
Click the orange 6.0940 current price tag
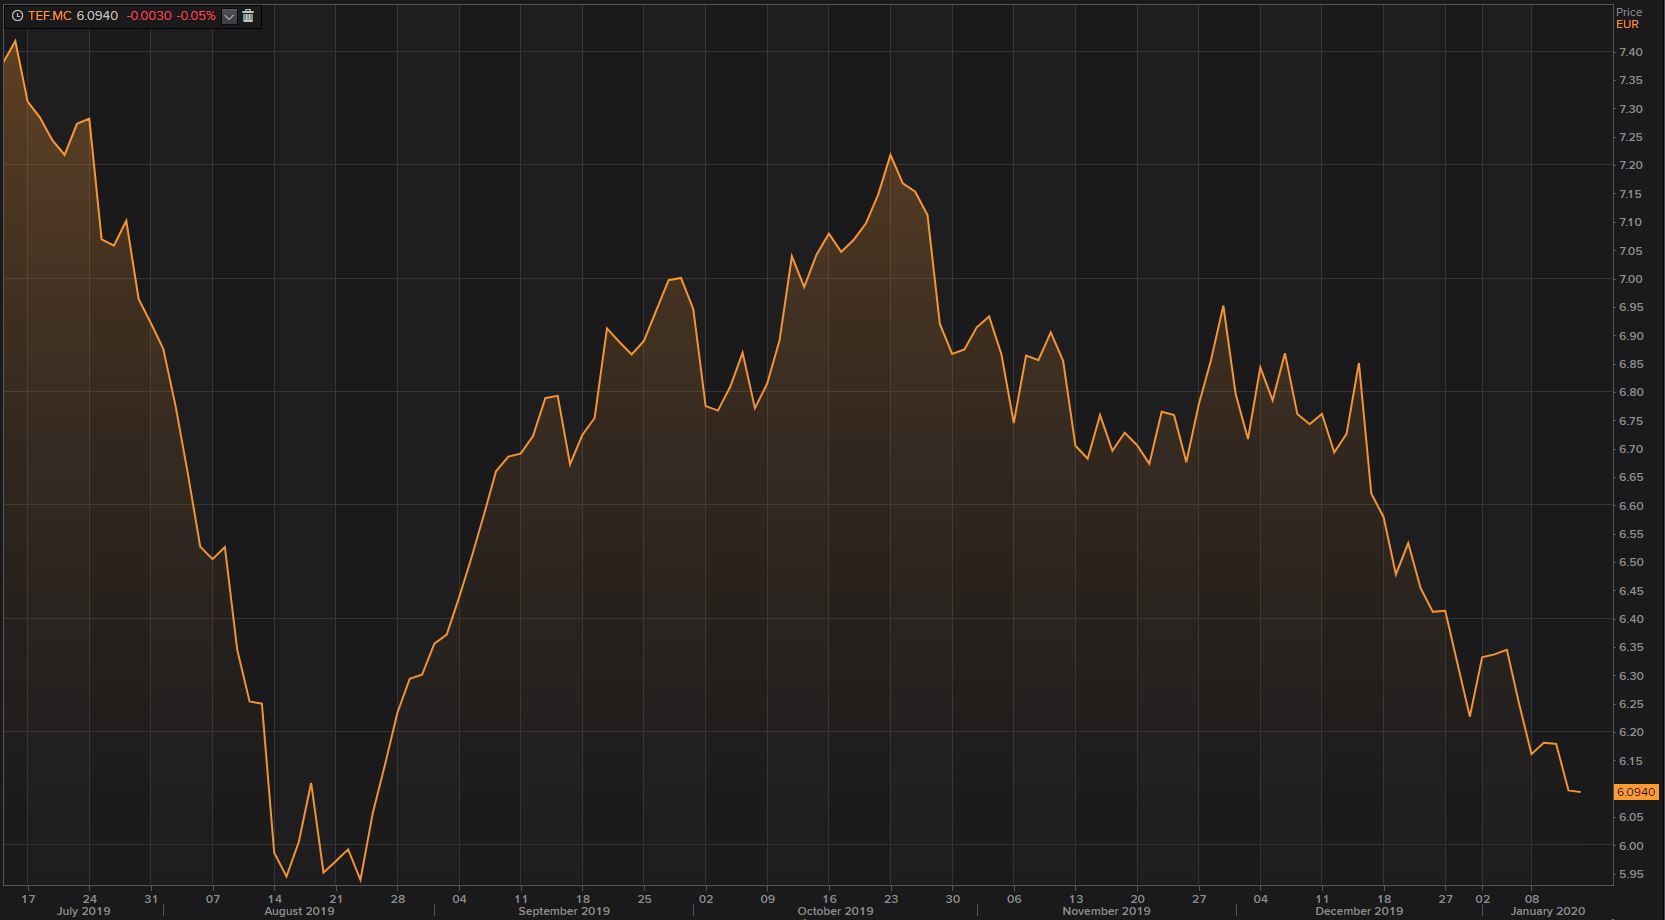(1636, 792)
